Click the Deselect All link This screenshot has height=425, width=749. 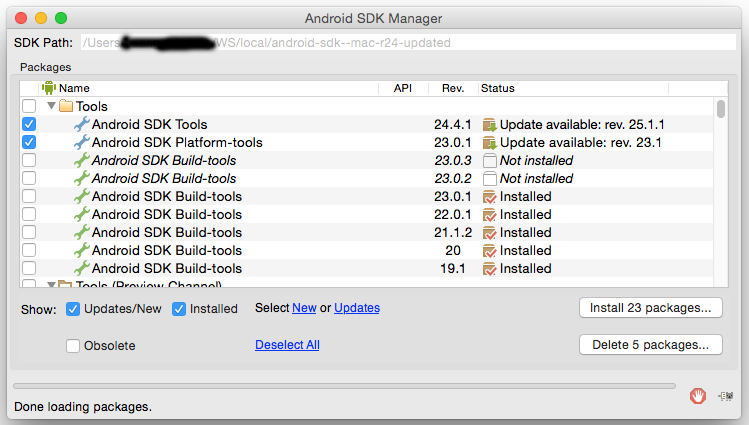(x=287, y=345)
